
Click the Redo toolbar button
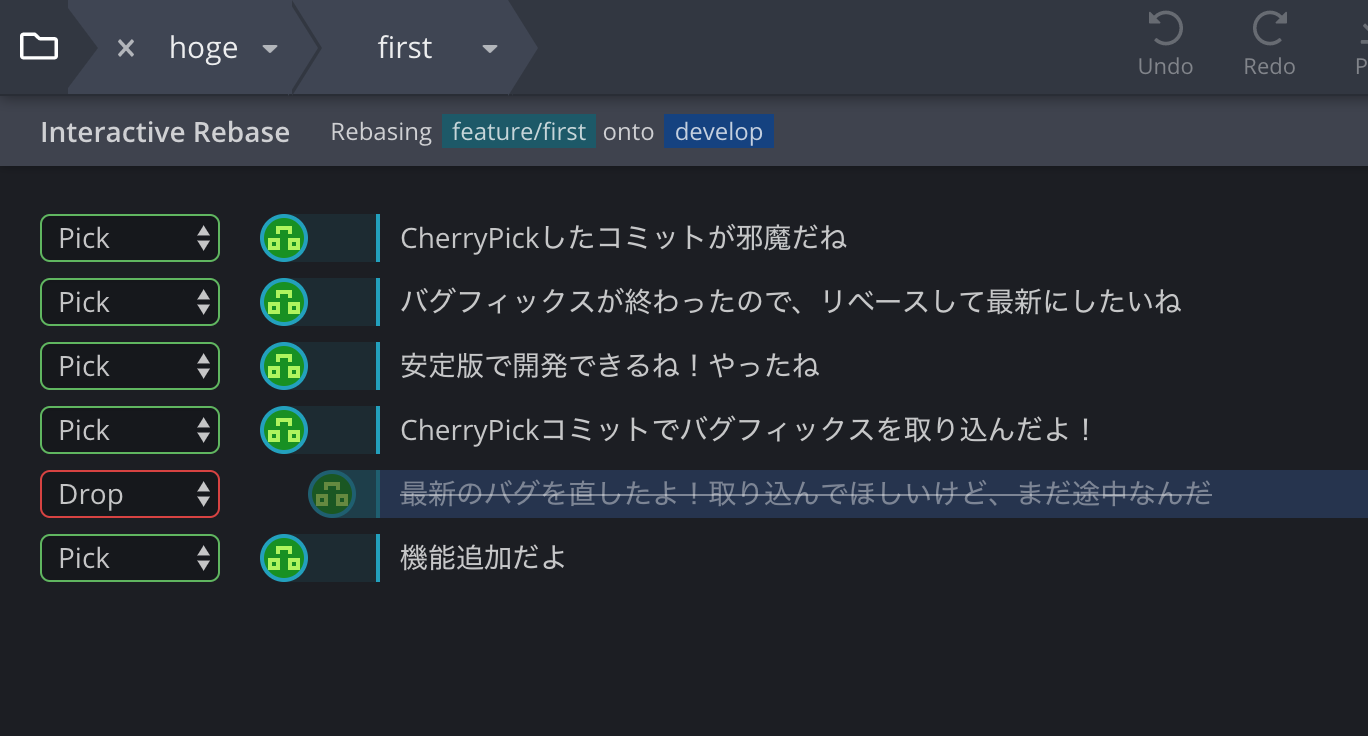(x=1269, y=45)
